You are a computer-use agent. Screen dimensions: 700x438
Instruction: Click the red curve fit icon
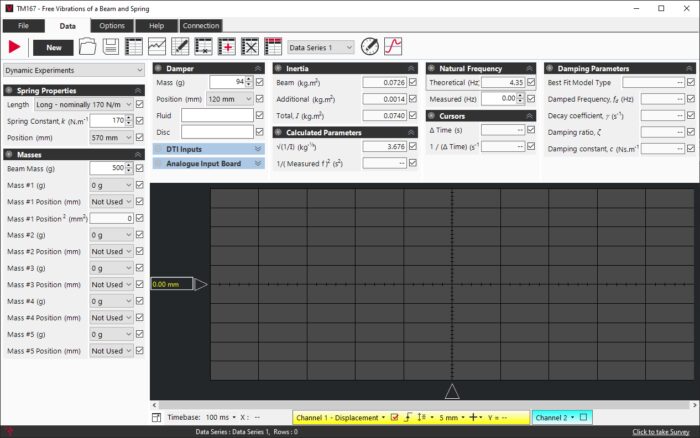[x=393, y=46]
